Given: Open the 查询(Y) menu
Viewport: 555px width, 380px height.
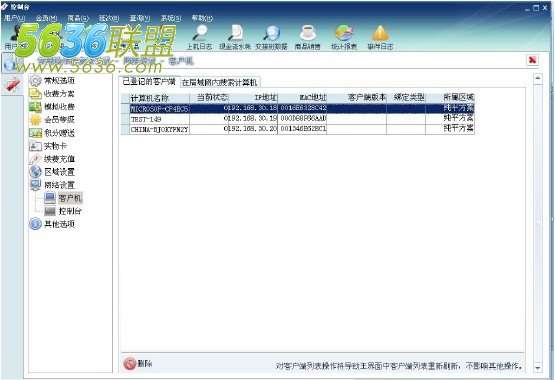Looking at the screenshot, I should point(140,18).
